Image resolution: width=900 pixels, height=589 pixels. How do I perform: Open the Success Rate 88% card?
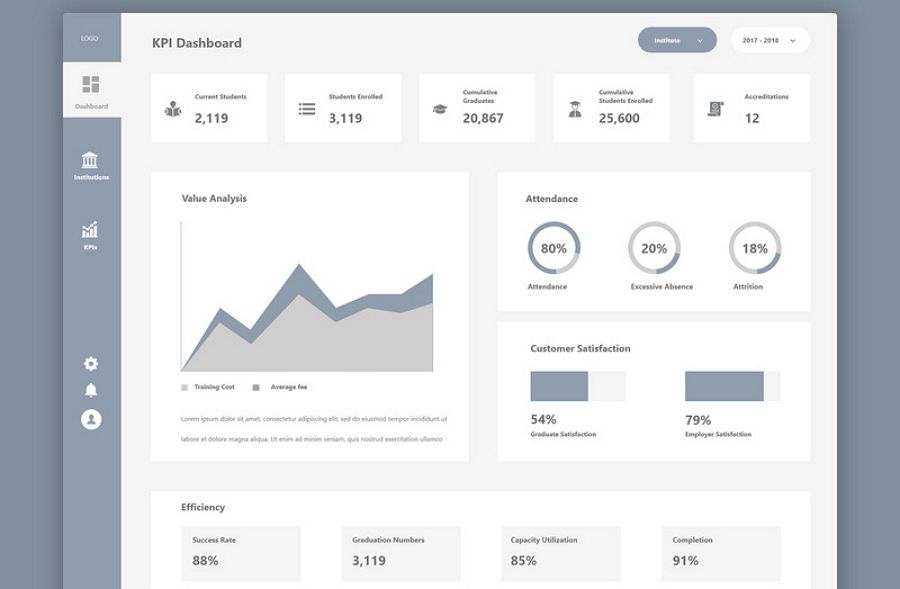coord(241,553)
